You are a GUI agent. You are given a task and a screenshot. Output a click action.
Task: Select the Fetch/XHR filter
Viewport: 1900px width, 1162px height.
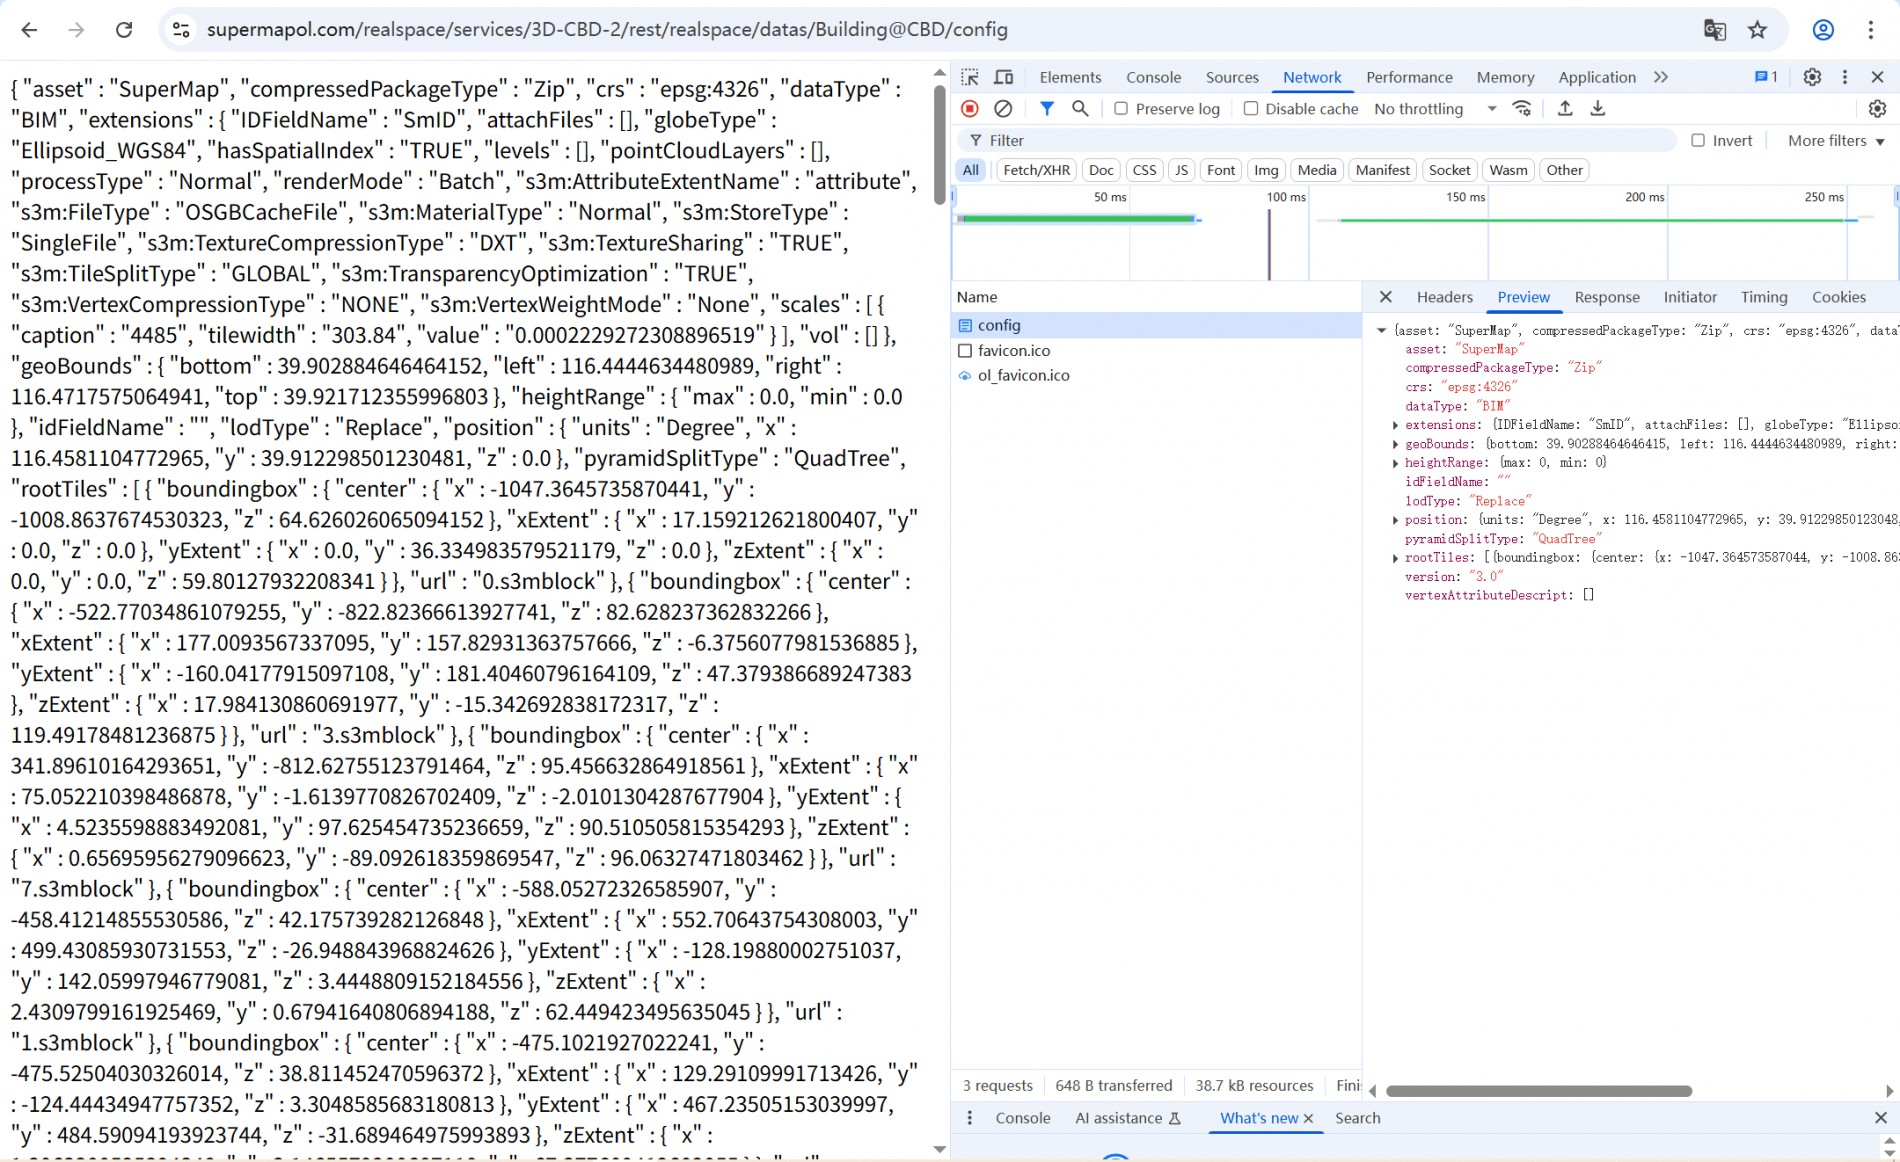[1036, 170]
